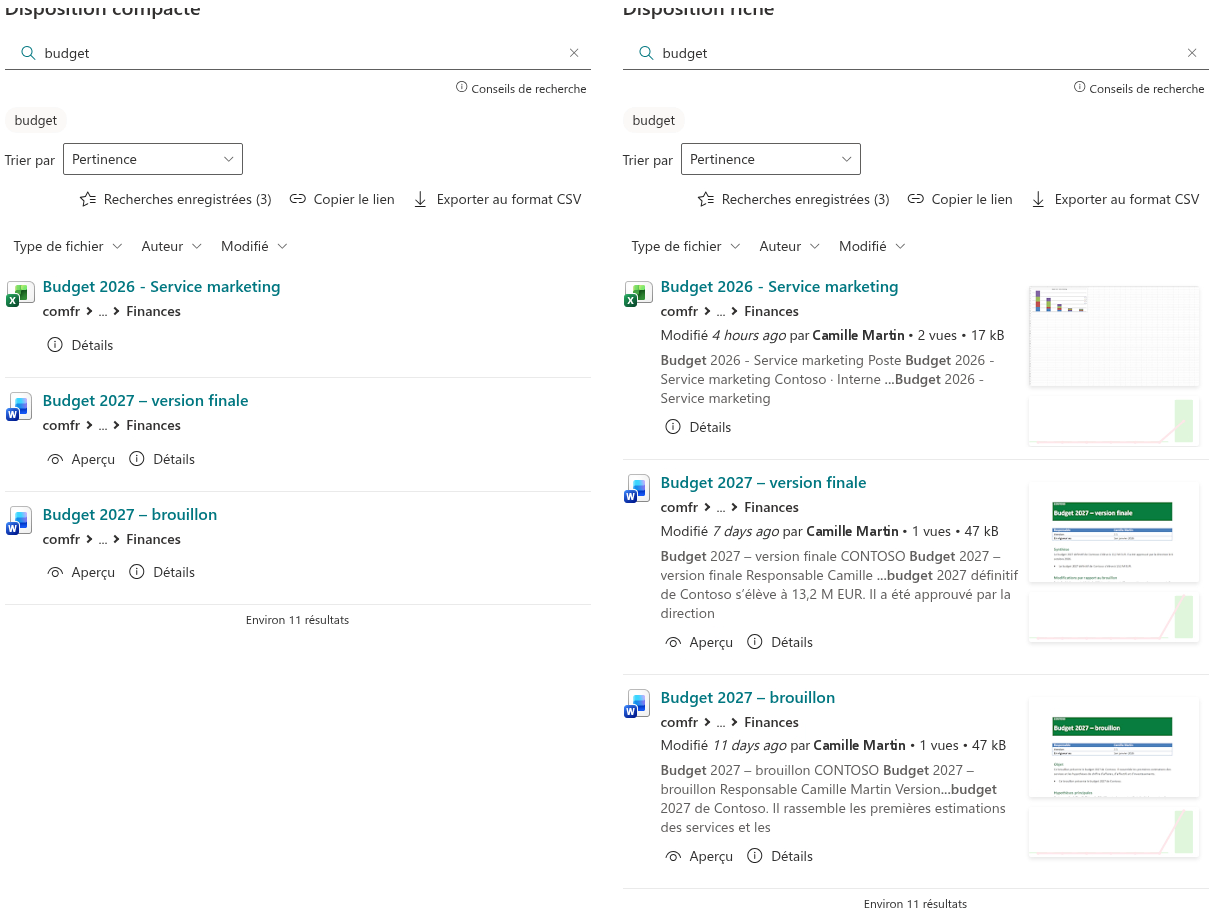Open the Budget 2027 – version finale document thumbnail
1210x916 pixels.
1114,533
